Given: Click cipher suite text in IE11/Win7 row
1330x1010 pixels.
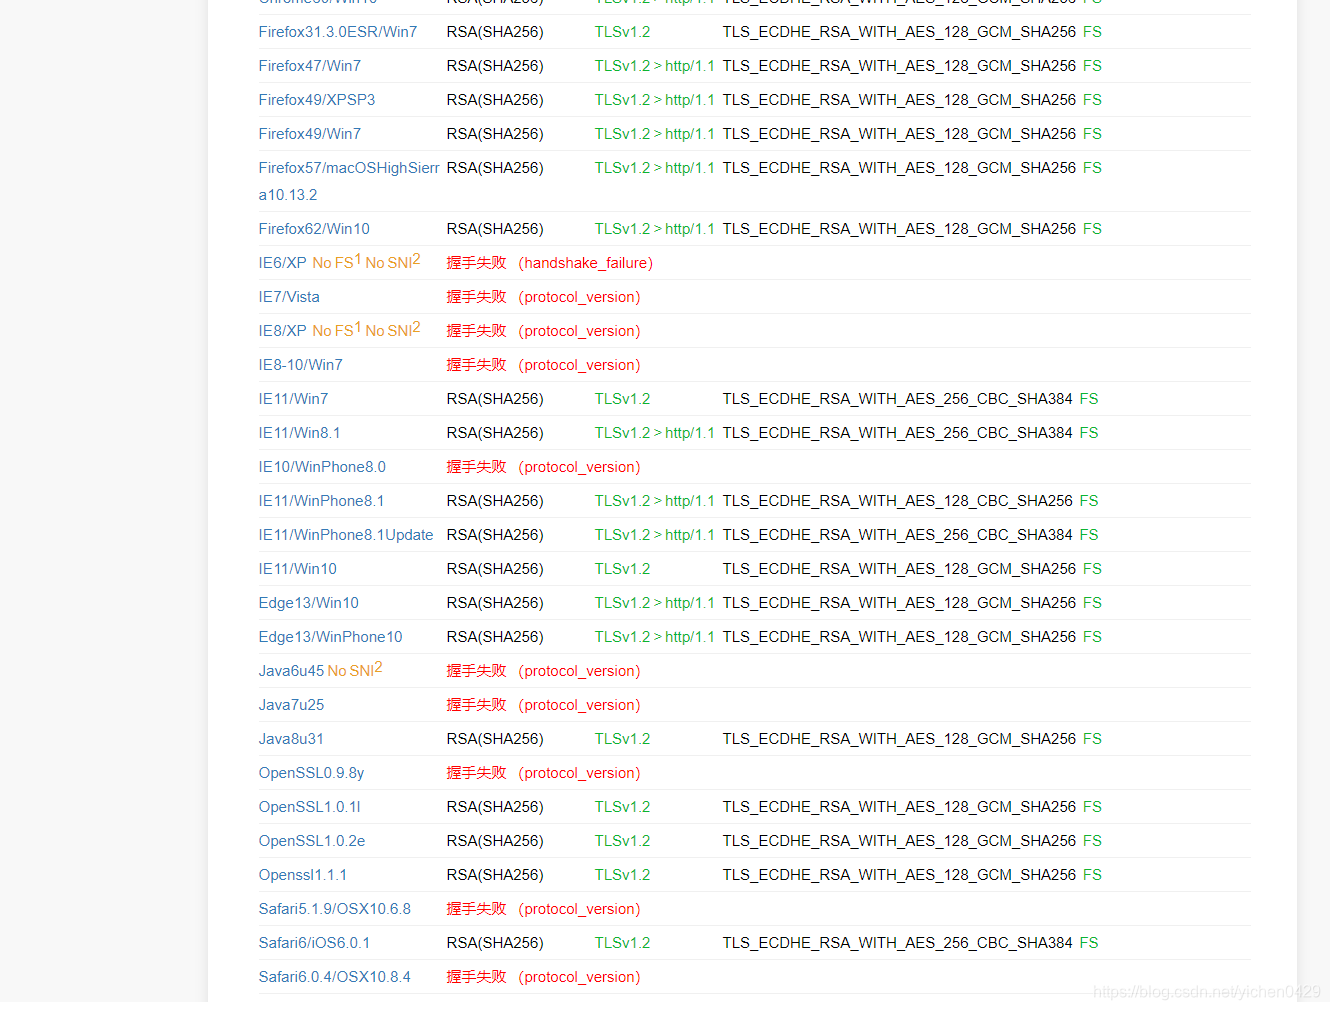Looking at the screenshot, I should [x=897, y=399].
